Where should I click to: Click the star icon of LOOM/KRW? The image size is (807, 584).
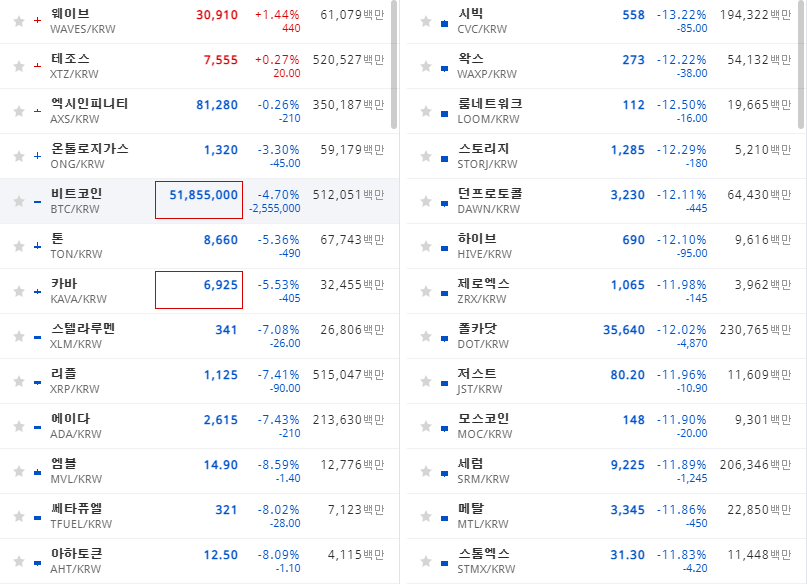point(426,111)
